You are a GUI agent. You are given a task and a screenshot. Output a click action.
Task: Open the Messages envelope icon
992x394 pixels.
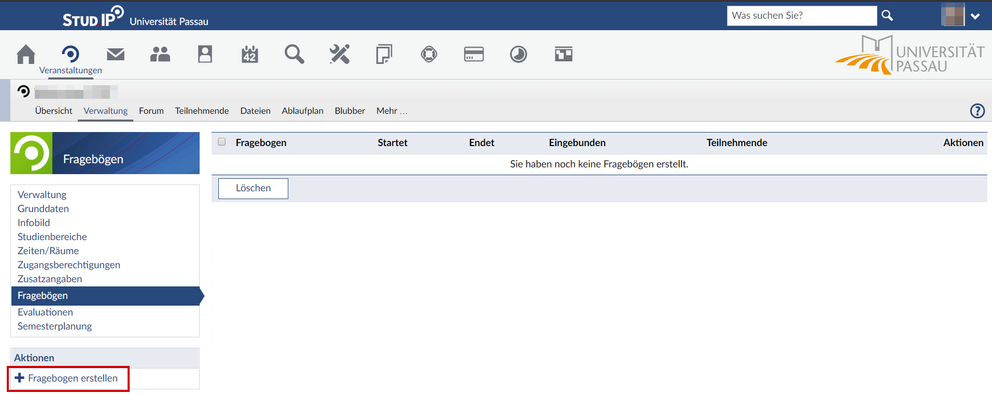pos(115,54)
